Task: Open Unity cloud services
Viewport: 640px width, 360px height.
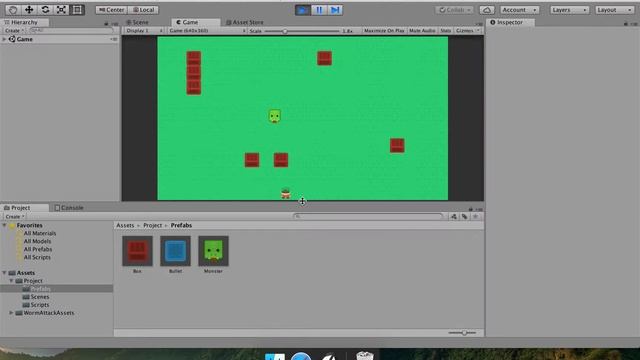Action: click(487, 10)
